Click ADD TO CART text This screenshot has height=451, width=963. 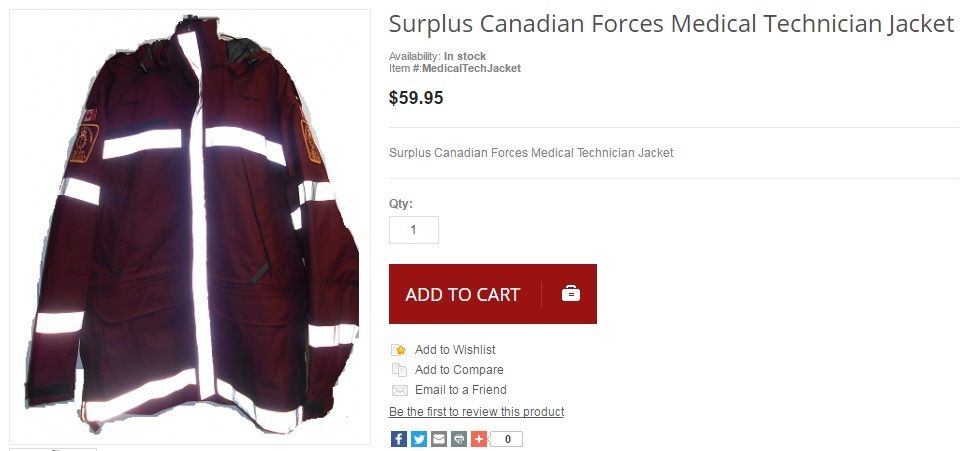point(462,294)
